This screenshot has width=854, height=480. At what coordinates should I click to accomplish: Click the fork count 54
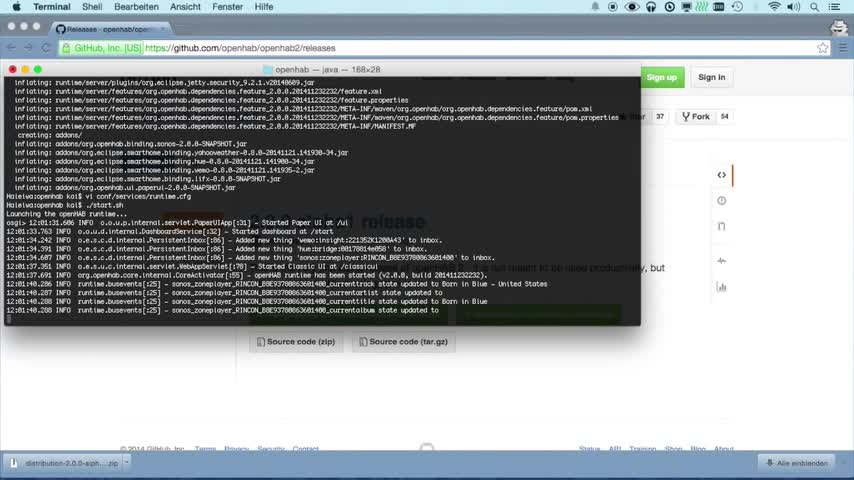tap(724, 117)
